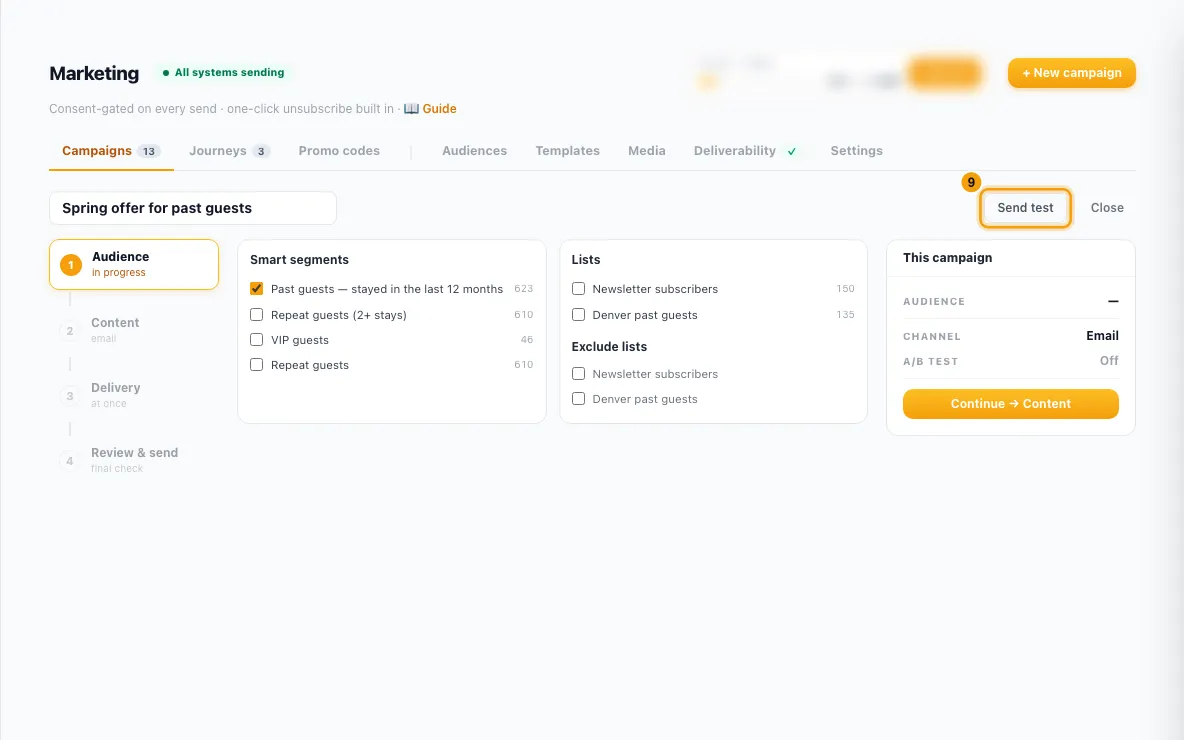
Task: Open the Audiences tab
Action: click(474, 151)
